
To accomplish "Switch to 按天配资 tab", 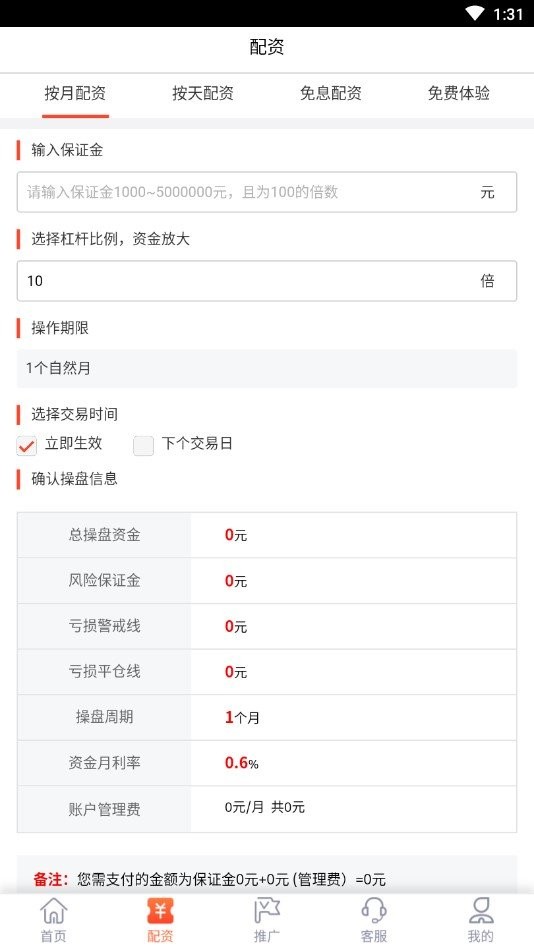I will [203, 93].
